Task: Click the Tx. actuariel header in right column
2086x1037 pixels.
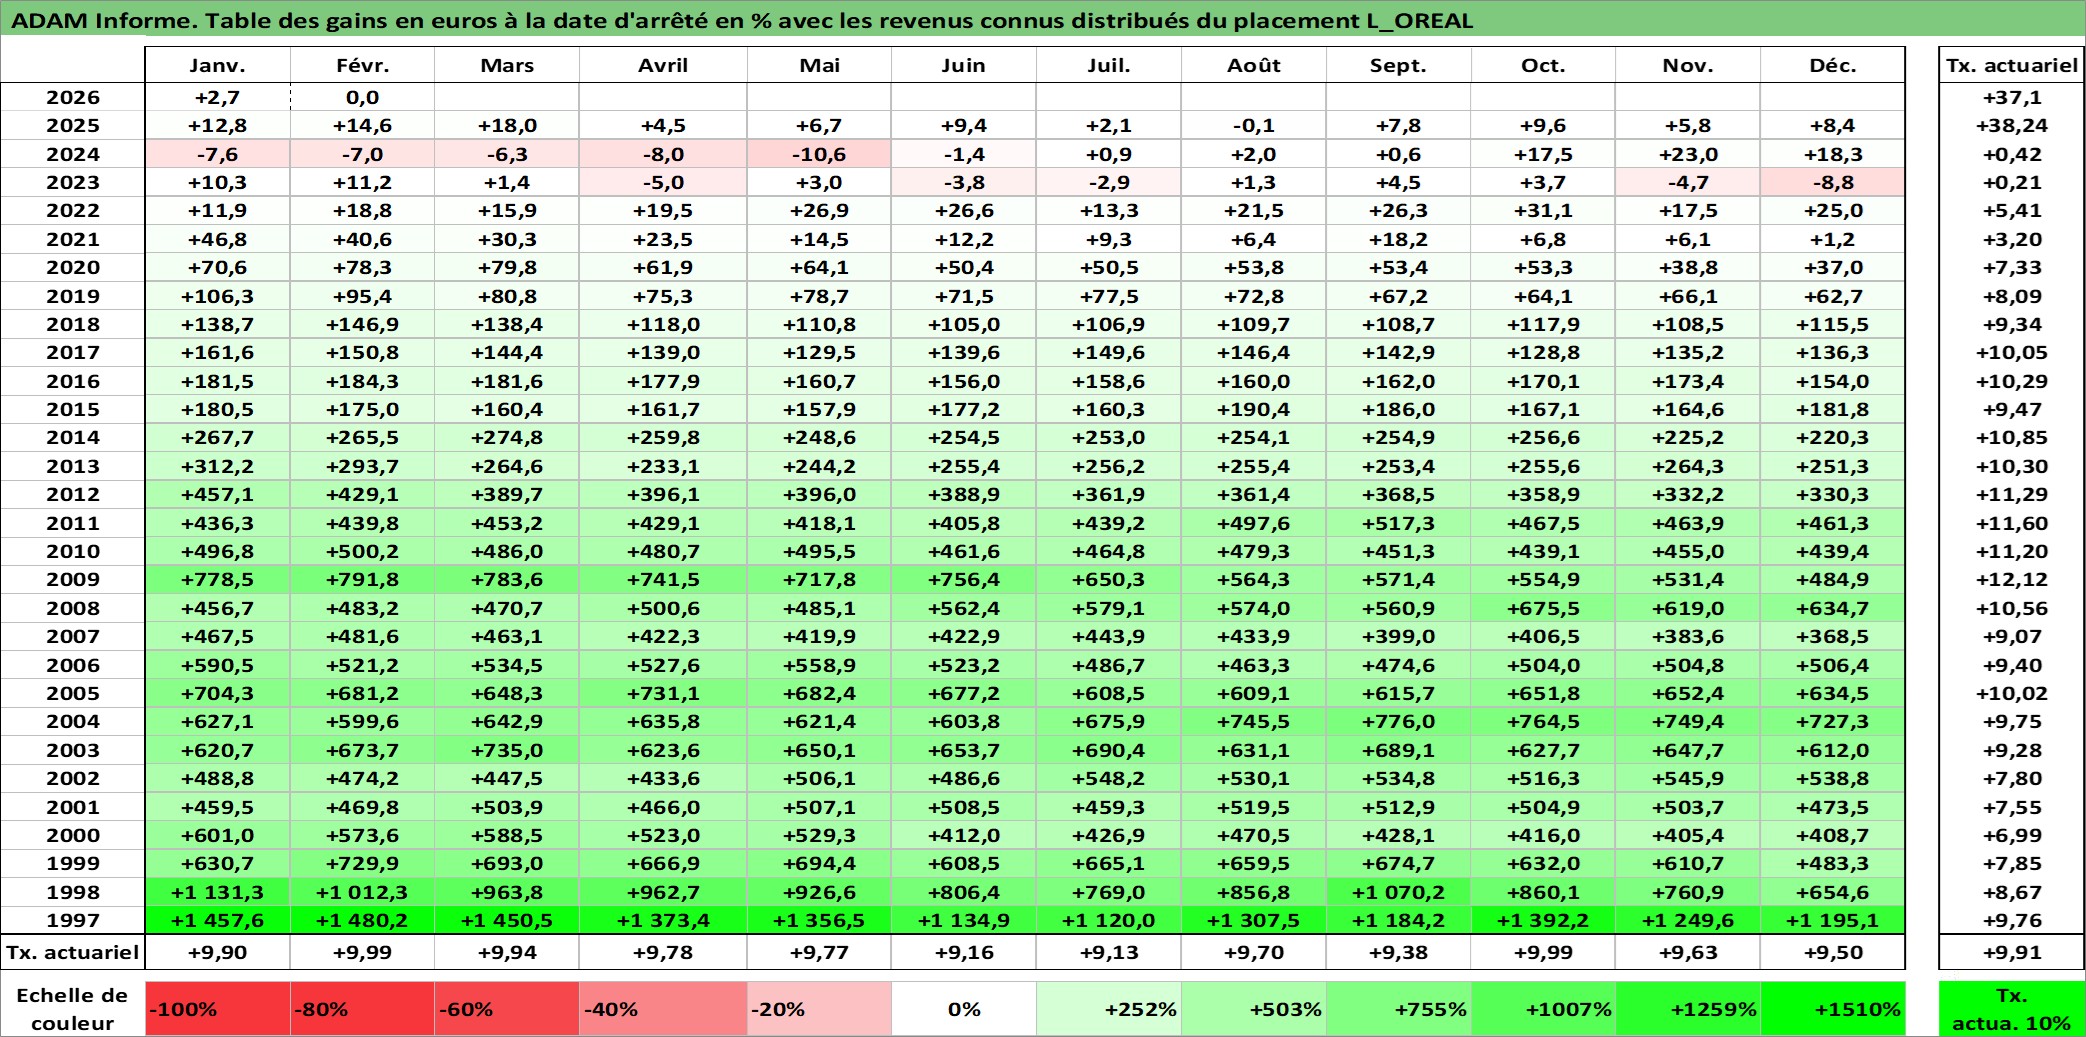Action: coord(2011,65)
